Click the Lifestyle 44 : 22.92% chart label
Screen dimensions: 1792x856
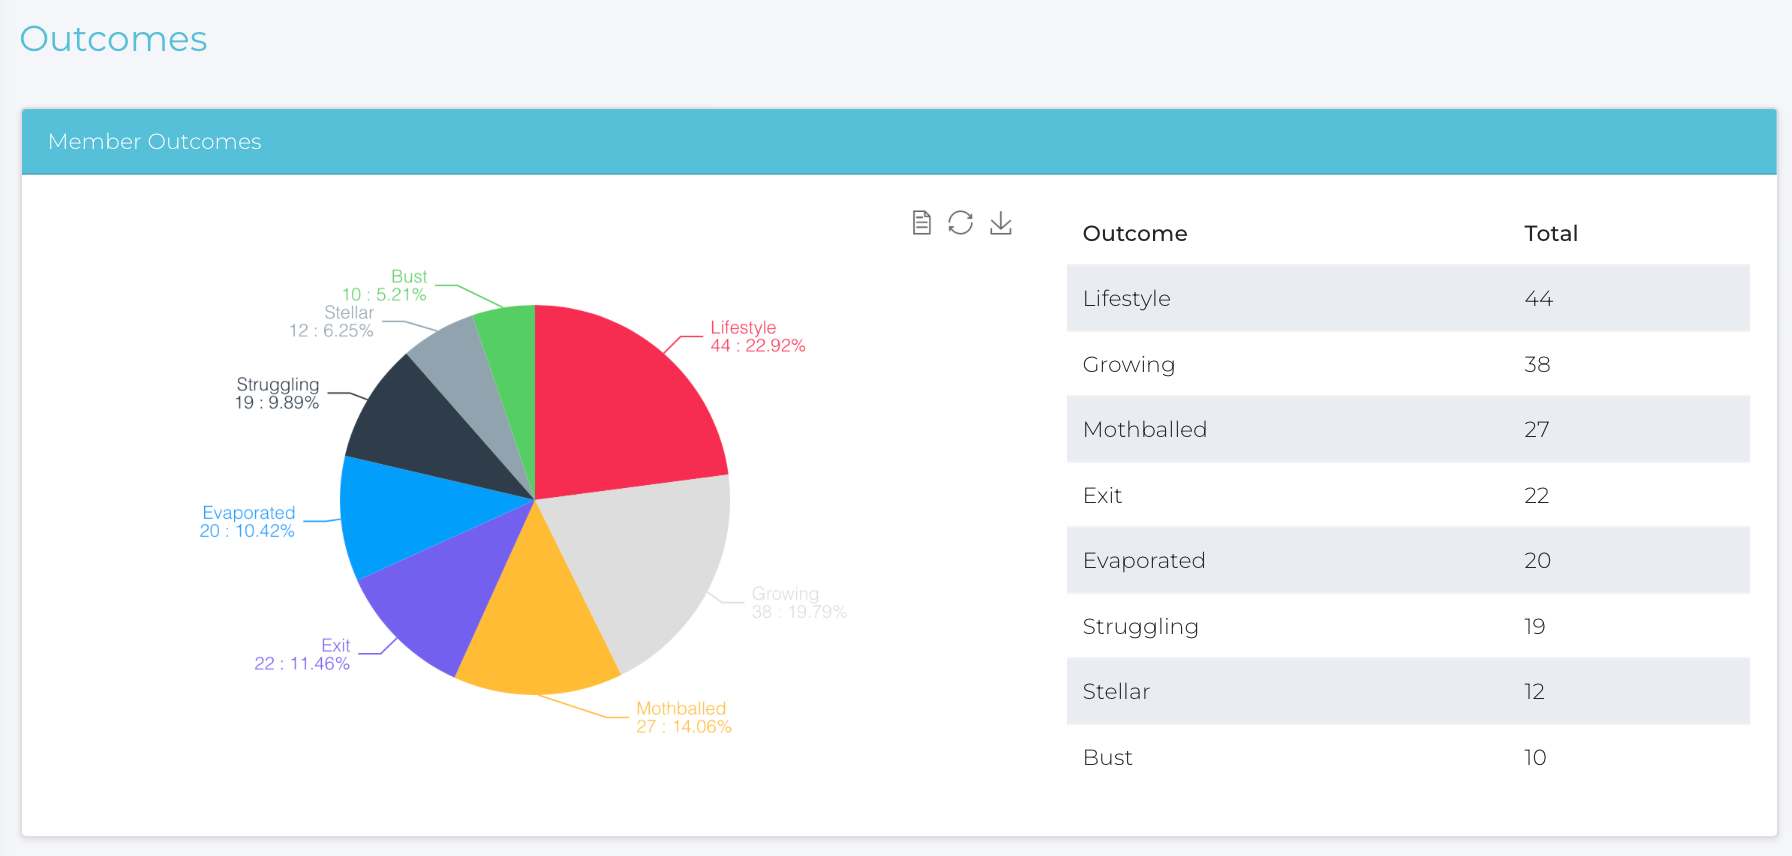coord(757,337)
